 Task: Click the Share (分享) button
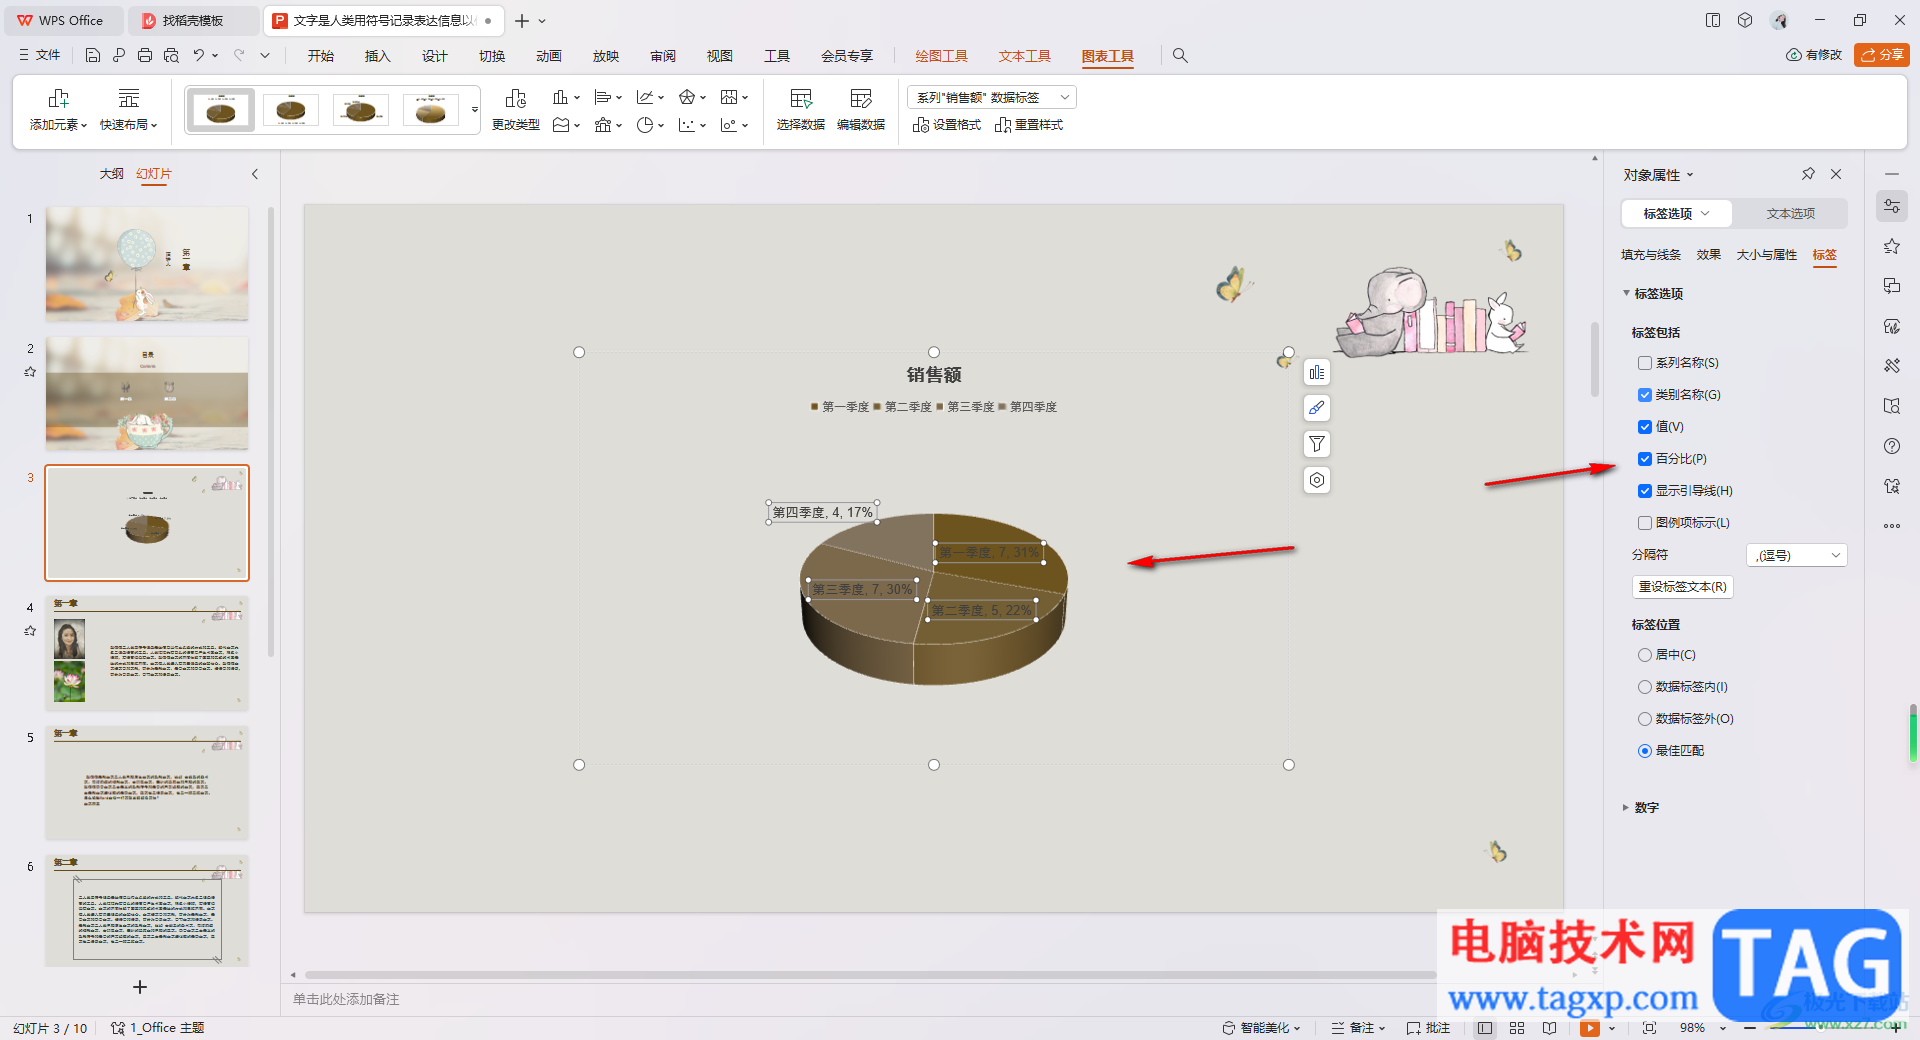pos(1881,55)
